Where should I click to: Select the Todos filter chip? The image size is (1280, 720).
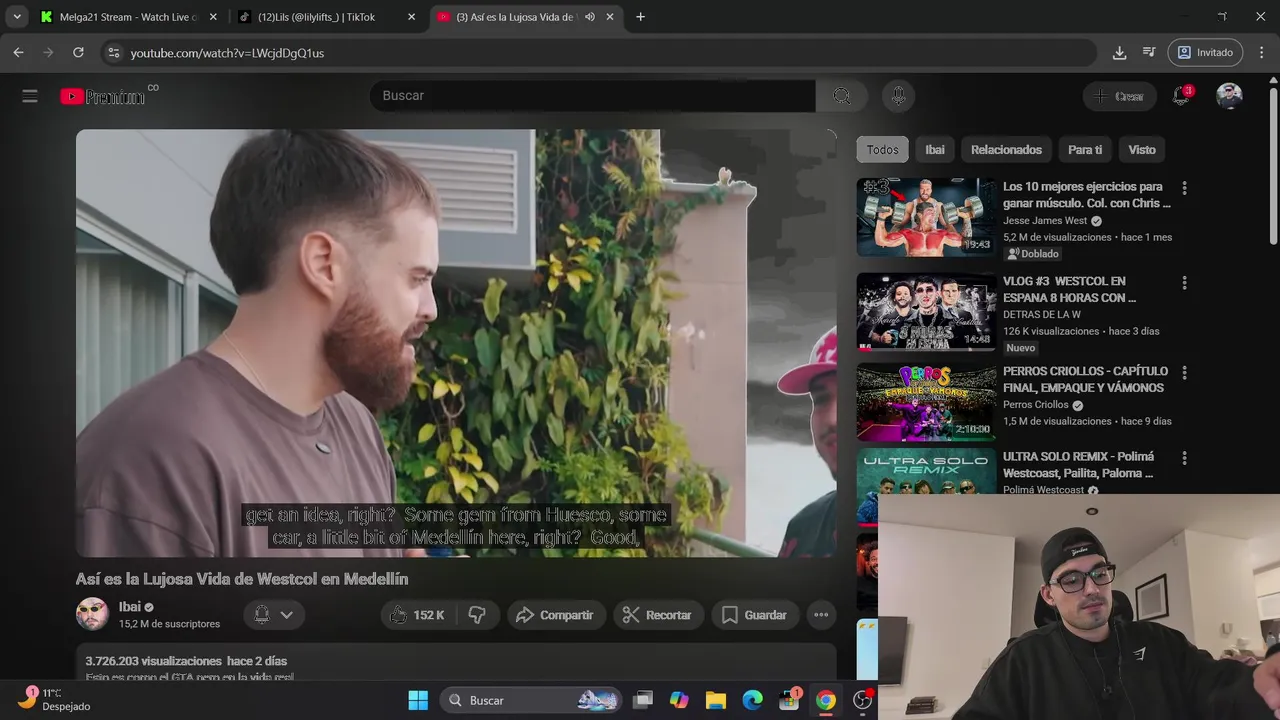(882, 150)
